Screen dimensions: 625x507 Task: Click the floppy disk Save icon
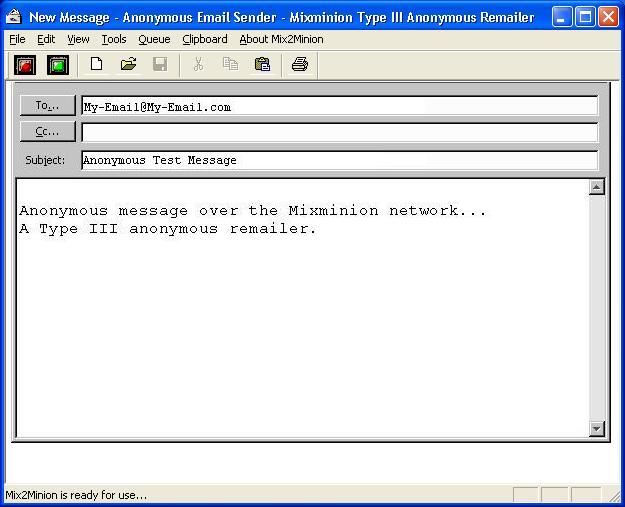click(x=160, y=64)
